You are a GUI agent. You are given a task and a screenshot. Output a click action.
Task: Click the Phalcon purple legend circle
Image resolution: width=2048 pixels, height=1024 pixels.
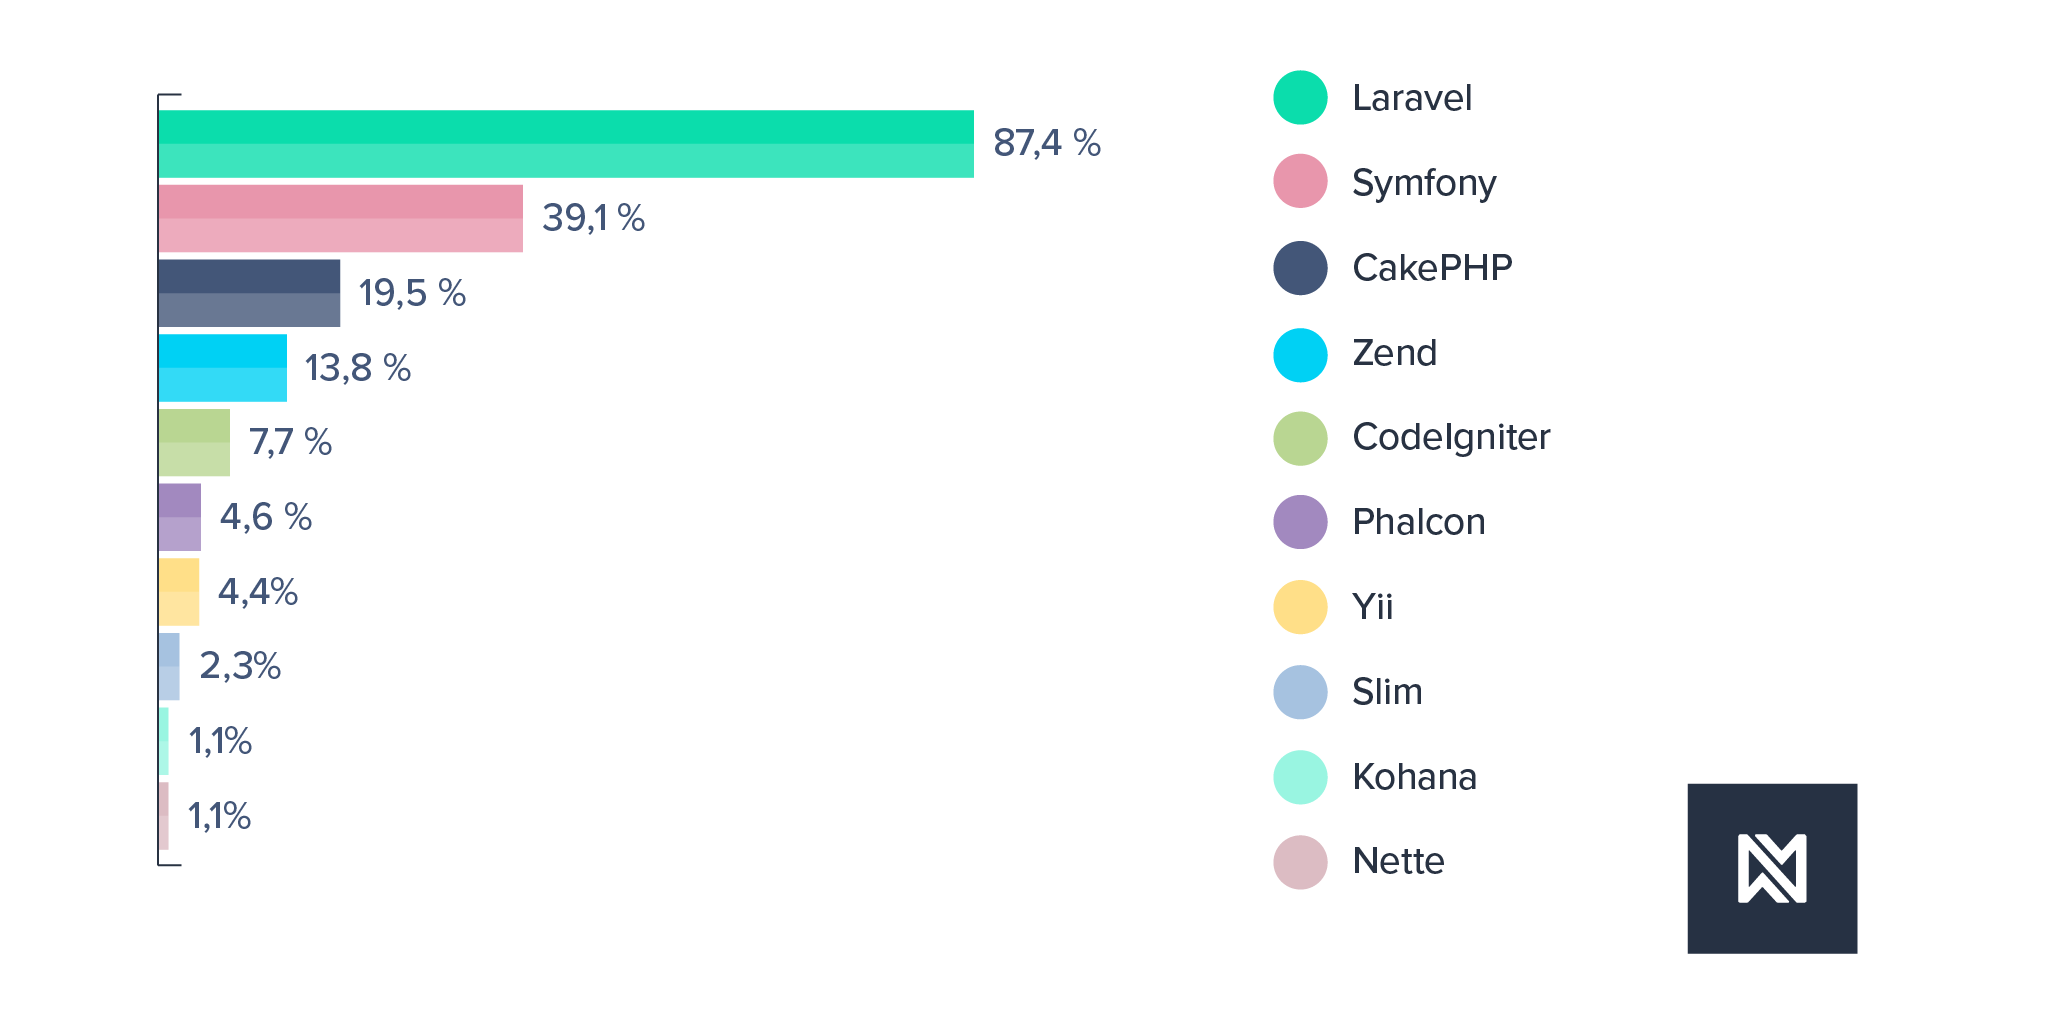[1300, 522]
